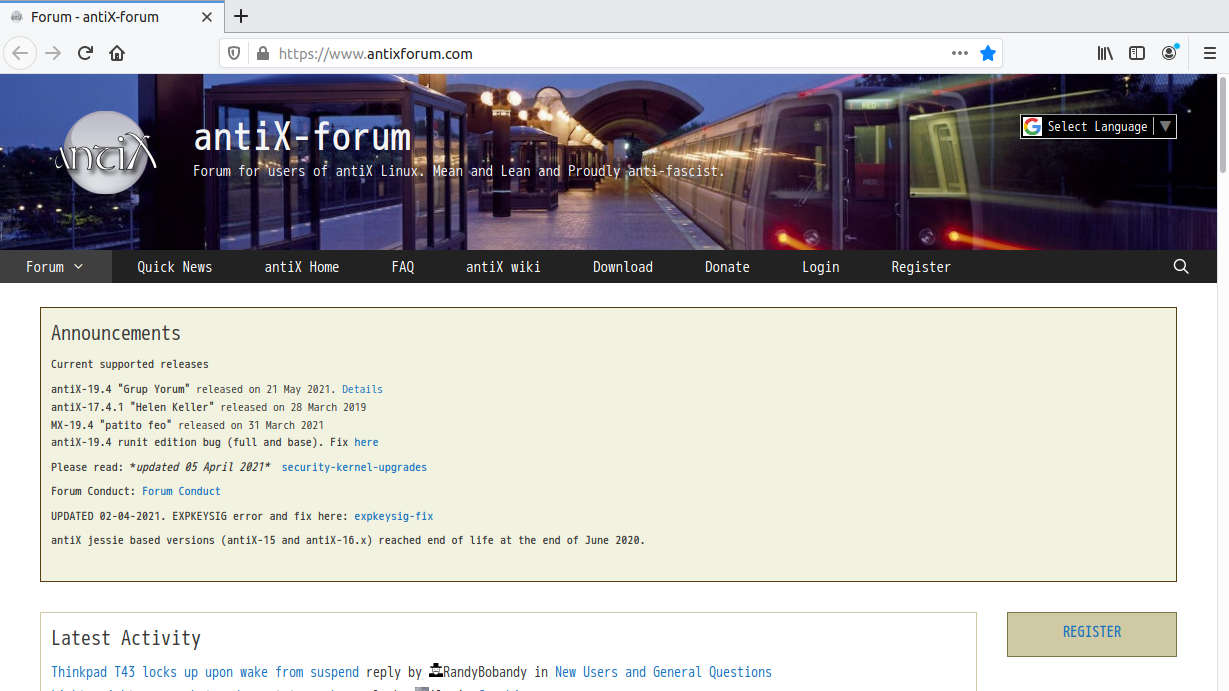Toggle the bookmark star for this page

pos(988,53)
